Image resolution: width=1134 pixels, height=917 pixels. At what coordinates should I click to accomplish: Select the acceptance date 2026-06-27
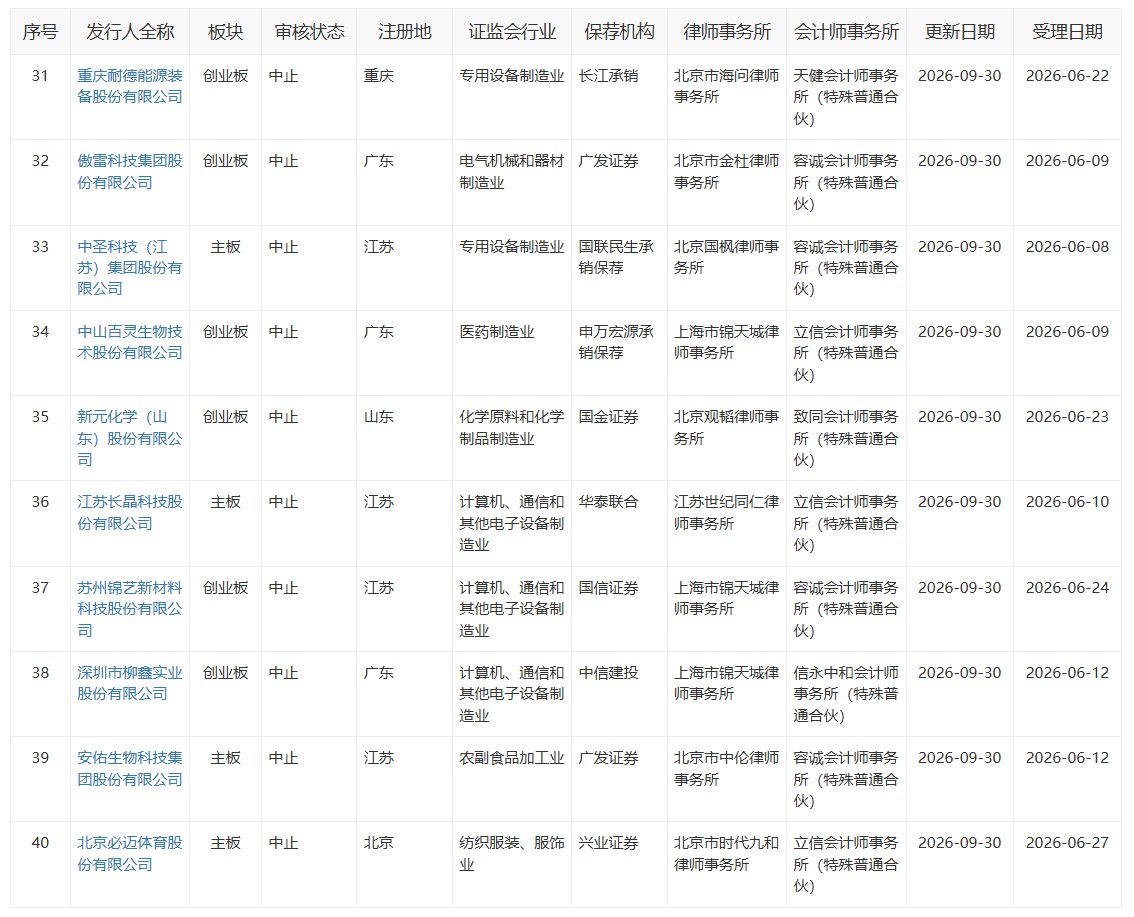pos(1067,843)
